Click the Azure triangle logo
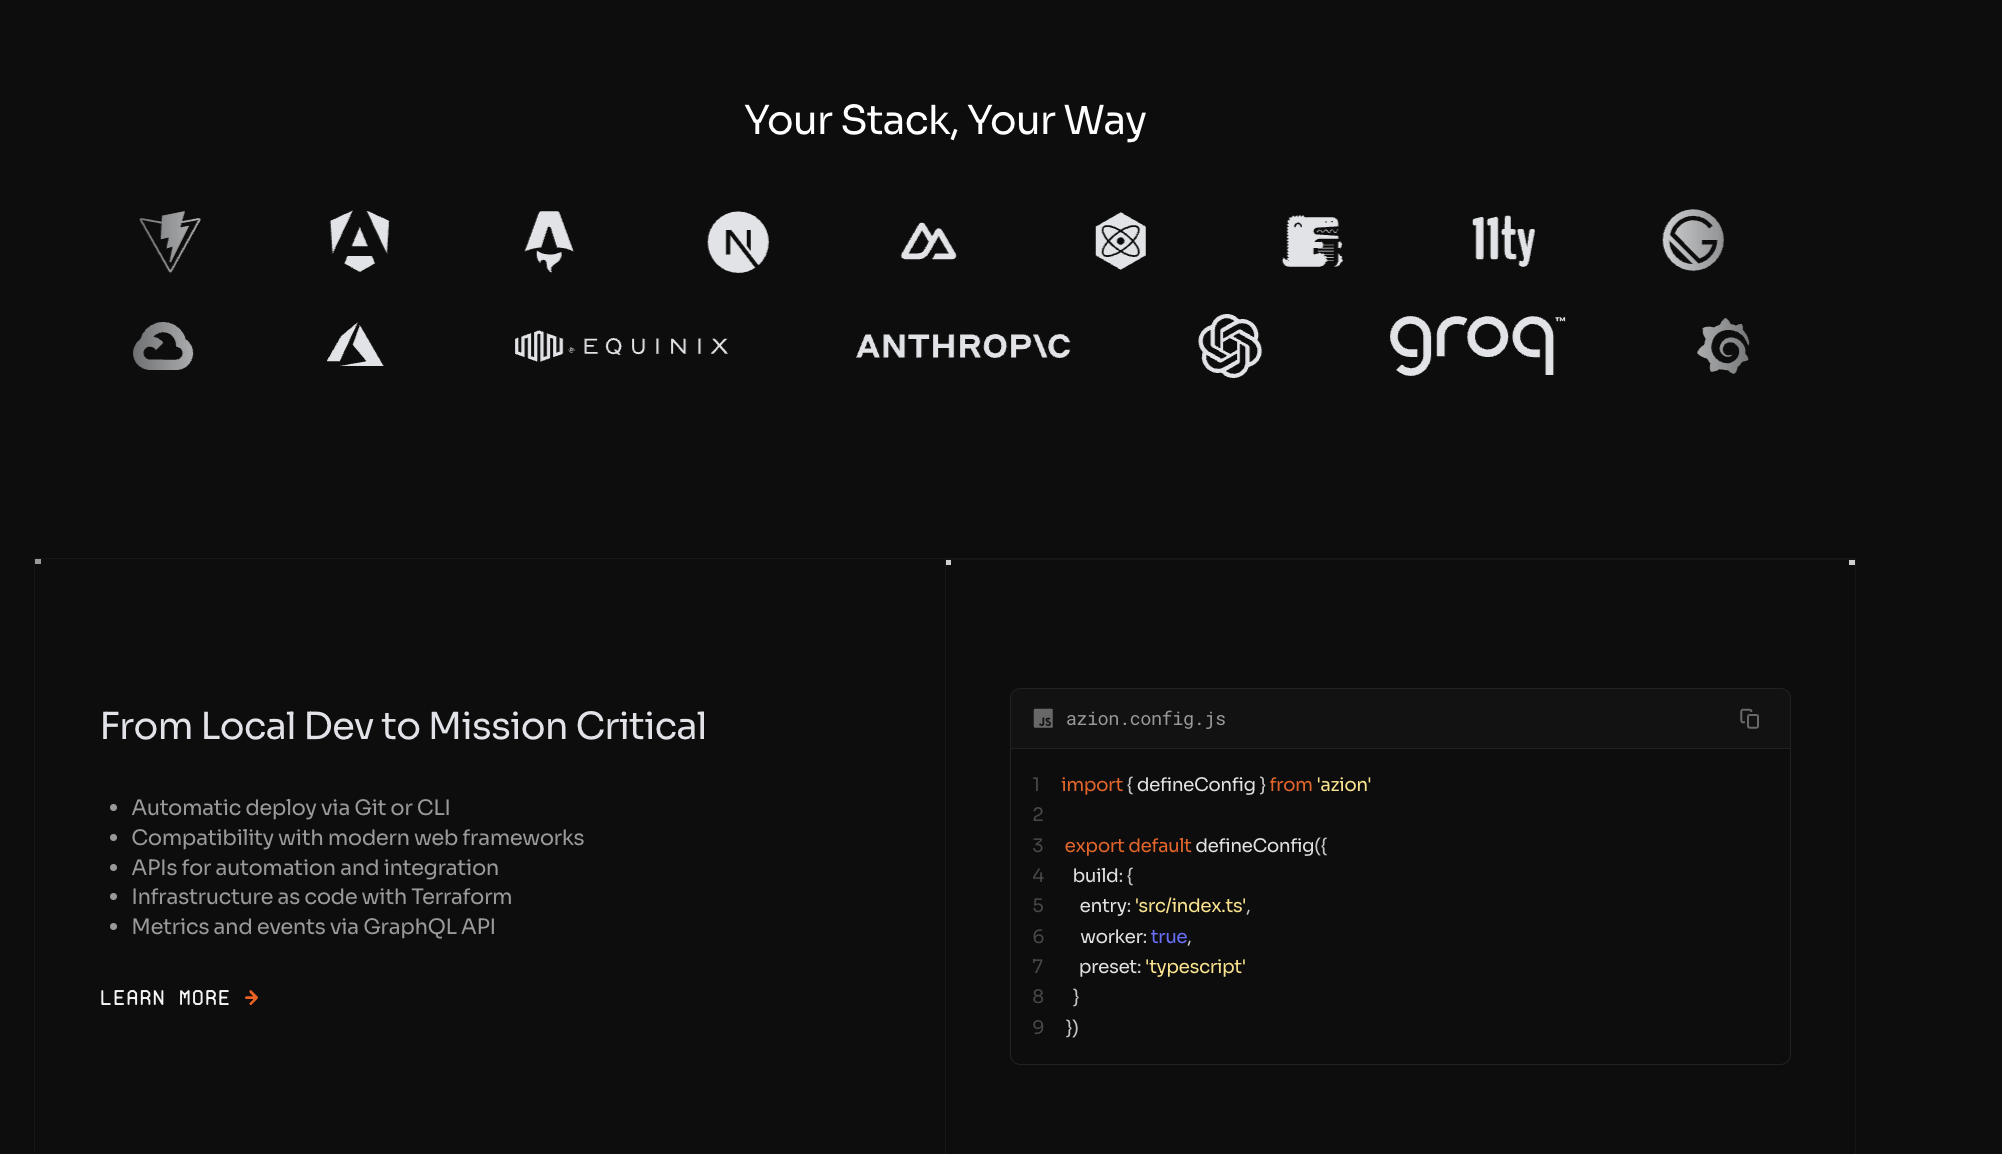This screenshot has width=2002, height=1154. [355, 346]
